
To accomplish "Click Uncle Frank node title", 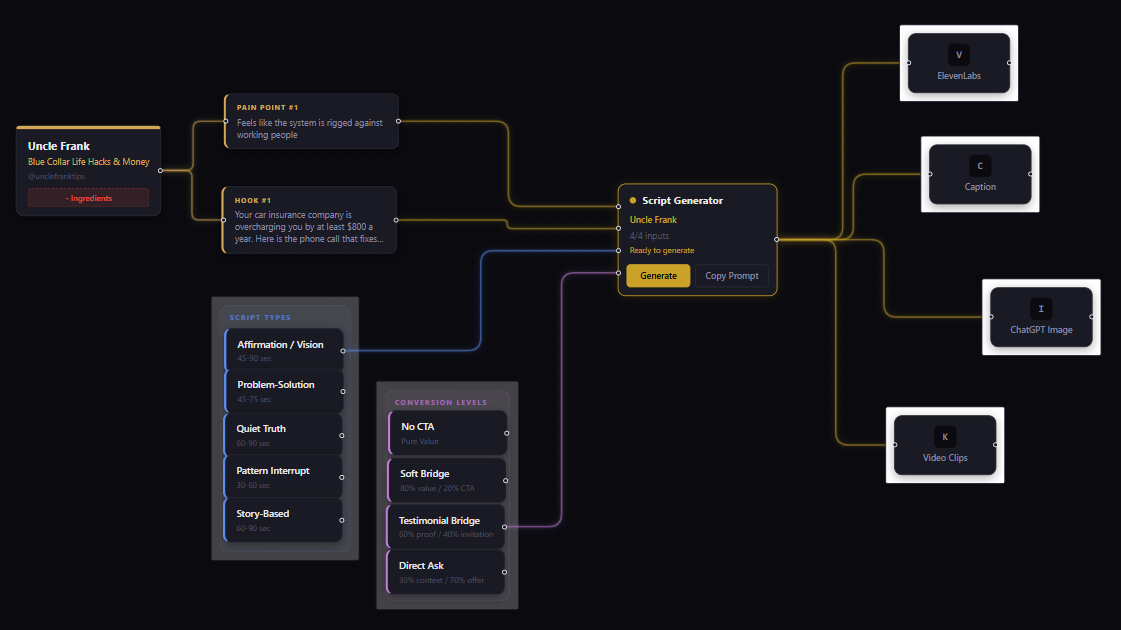I will [x=59, y=146].
